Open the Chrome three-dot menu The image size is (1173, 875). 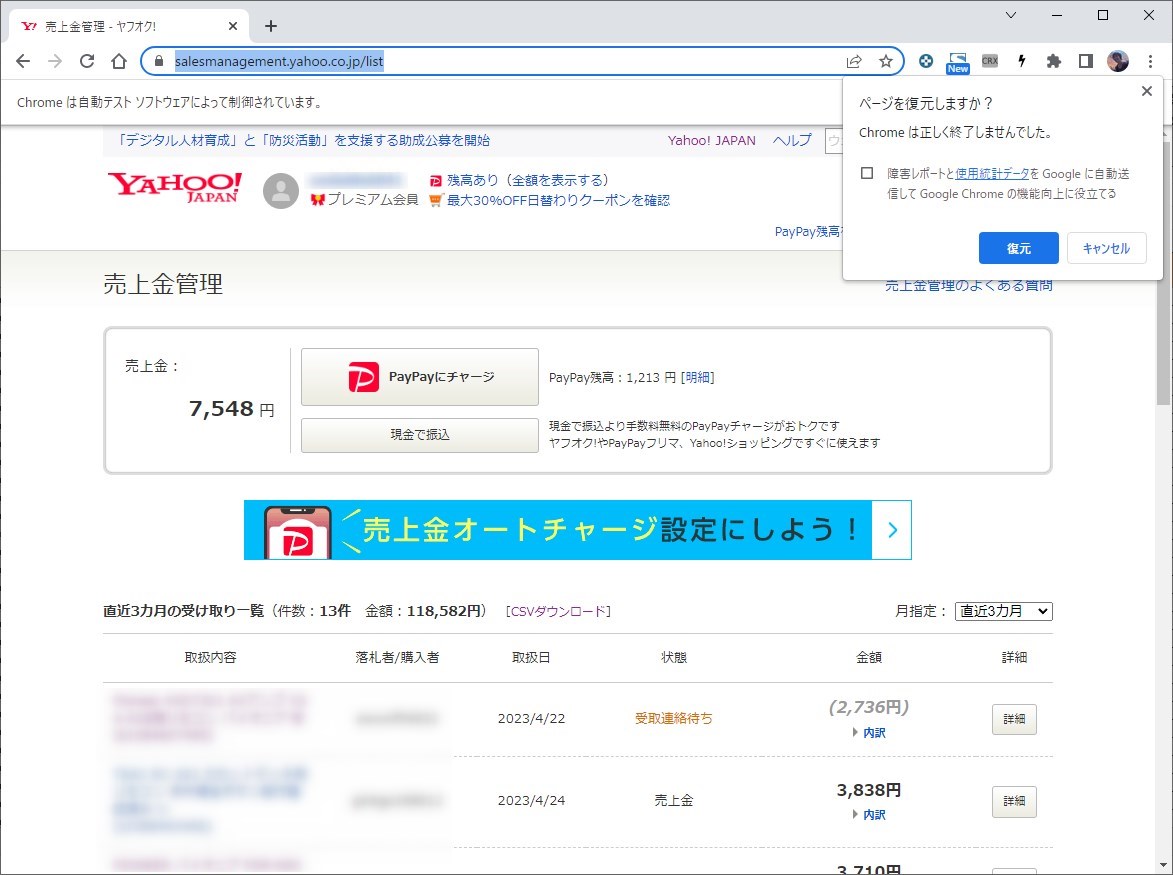pos(1151,61)
